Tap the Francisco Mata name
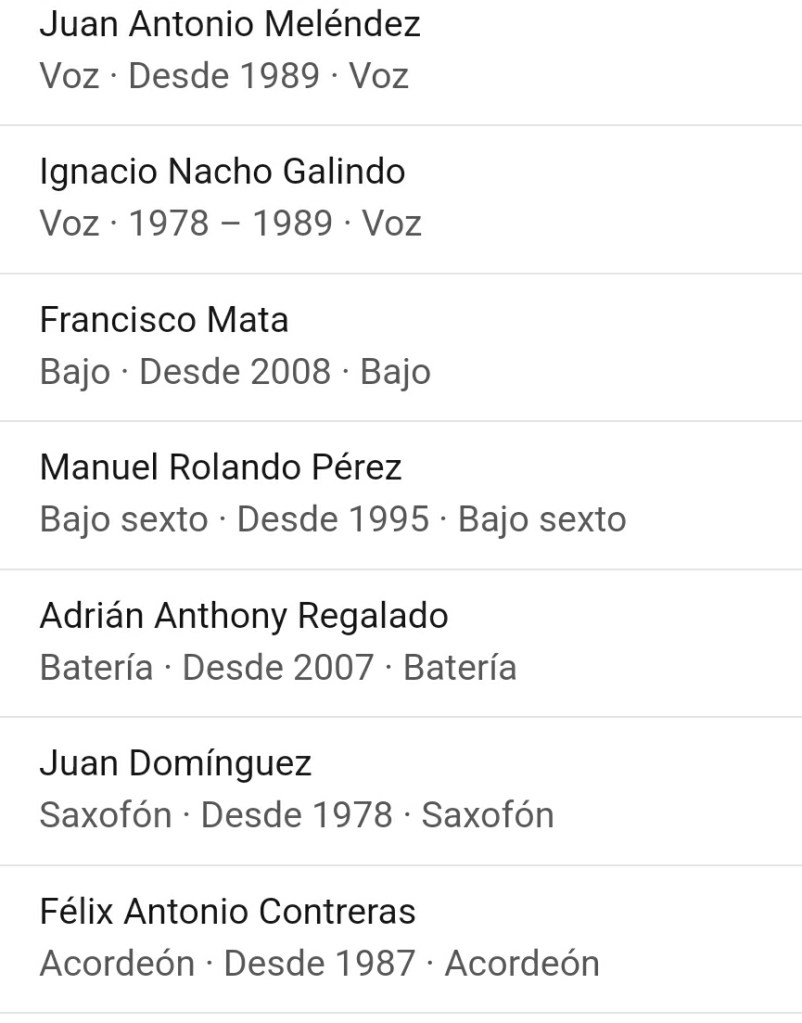This screenshot has width=802, height=1023. pyautogui.click(x=164, y=320)
